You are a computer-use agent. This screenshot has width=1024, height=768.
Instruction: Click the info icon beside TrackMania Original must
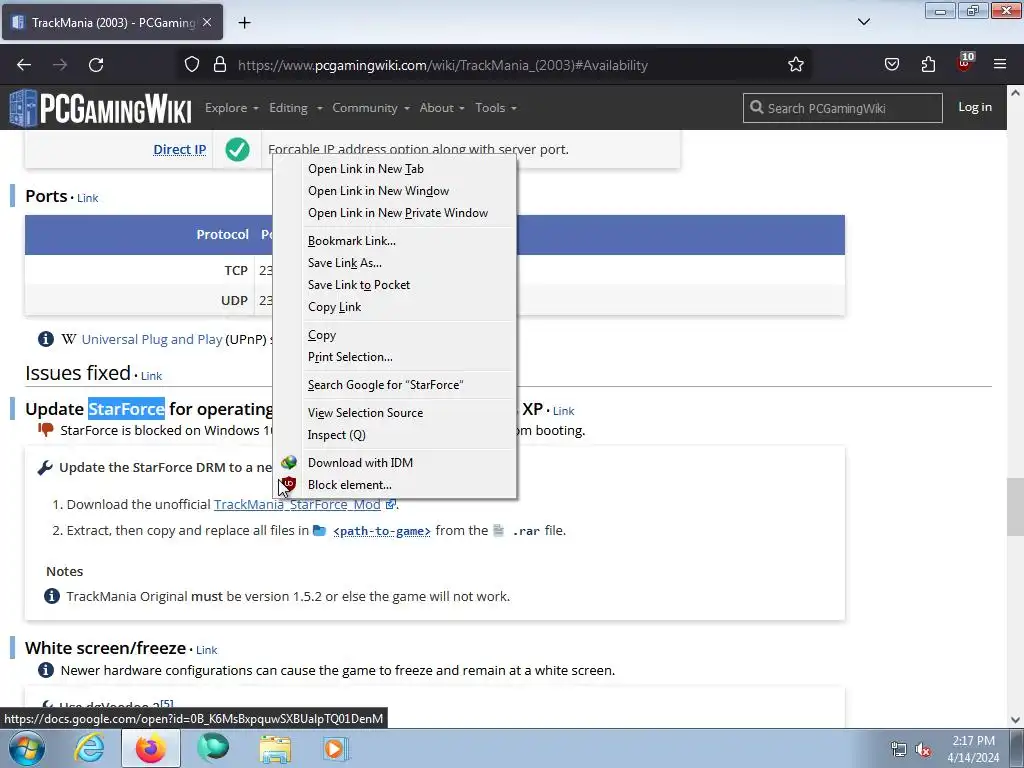coord(52,596)
